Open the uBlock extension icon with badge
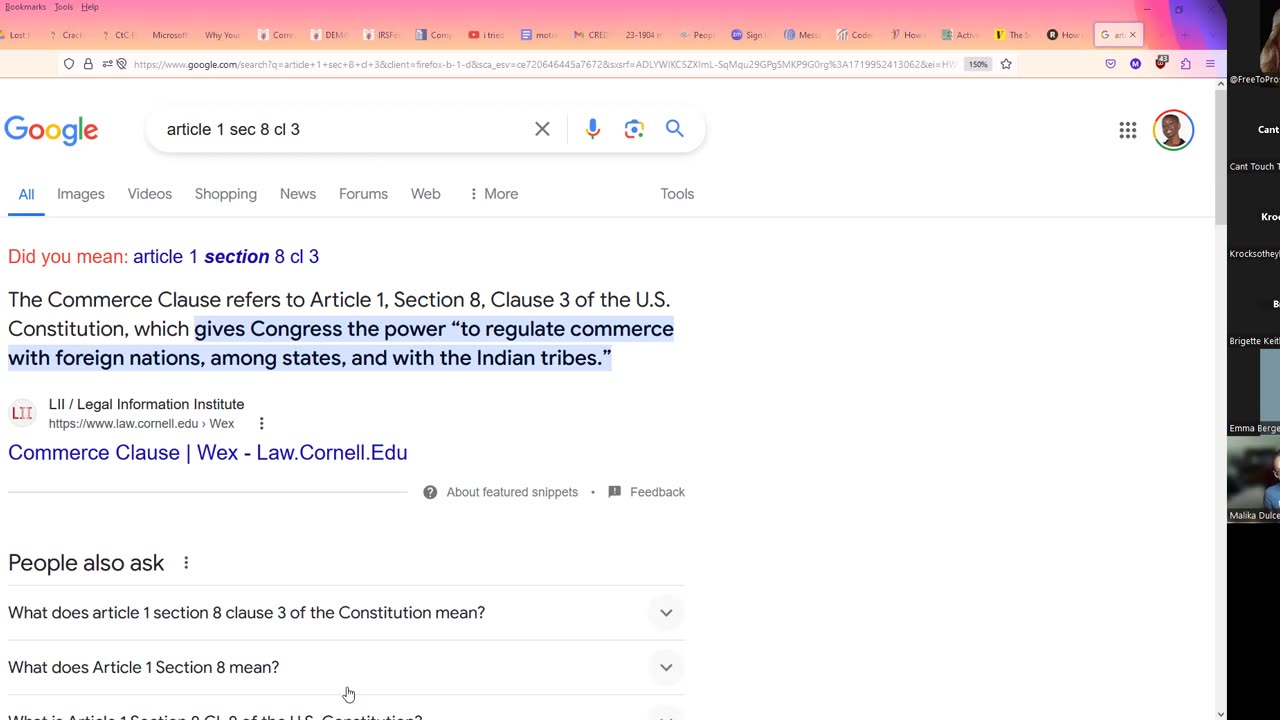 [x=1160, y=63]
